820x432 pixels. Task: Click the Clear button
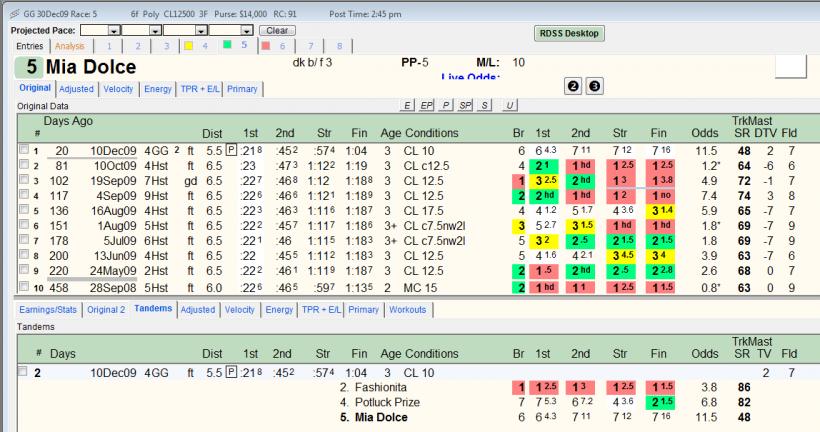pyautogui.click(x=277, y=30)
